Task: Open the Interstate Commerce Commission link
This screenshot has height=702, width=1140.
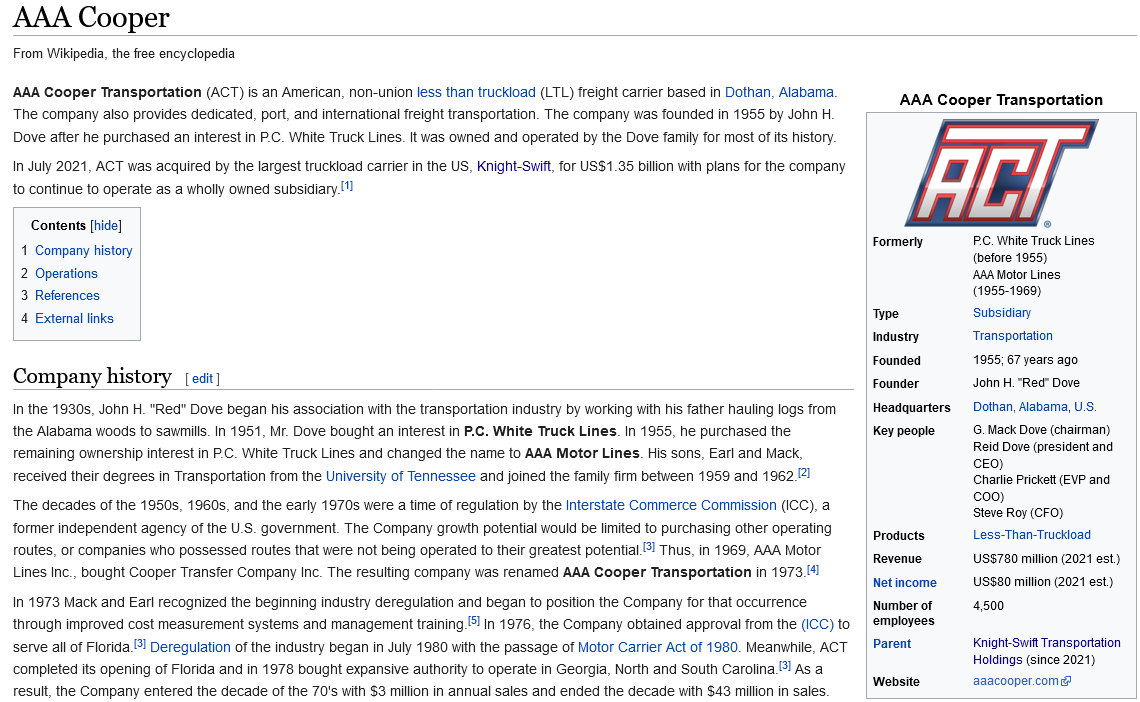Action: (671, 505)
